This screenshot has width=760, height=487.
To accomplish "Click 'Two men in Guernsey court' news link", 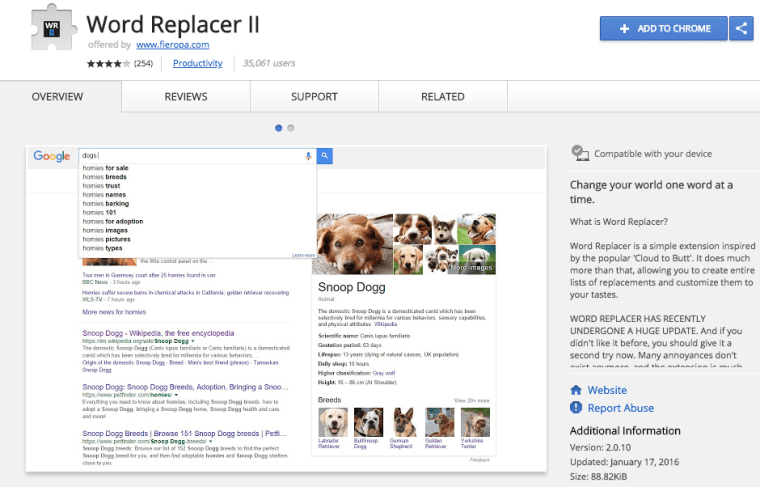I will pos(149,275).
